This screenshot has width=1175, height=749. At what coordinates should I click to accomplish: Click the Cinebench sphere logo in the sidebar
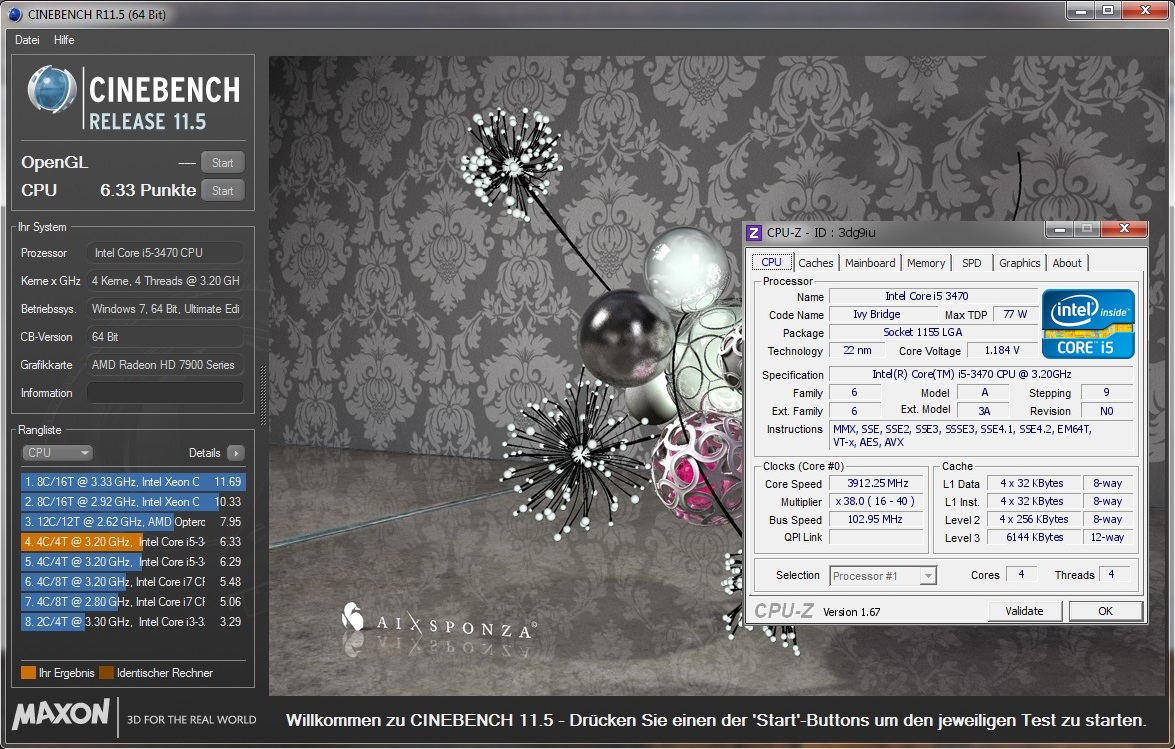[52, 90]
